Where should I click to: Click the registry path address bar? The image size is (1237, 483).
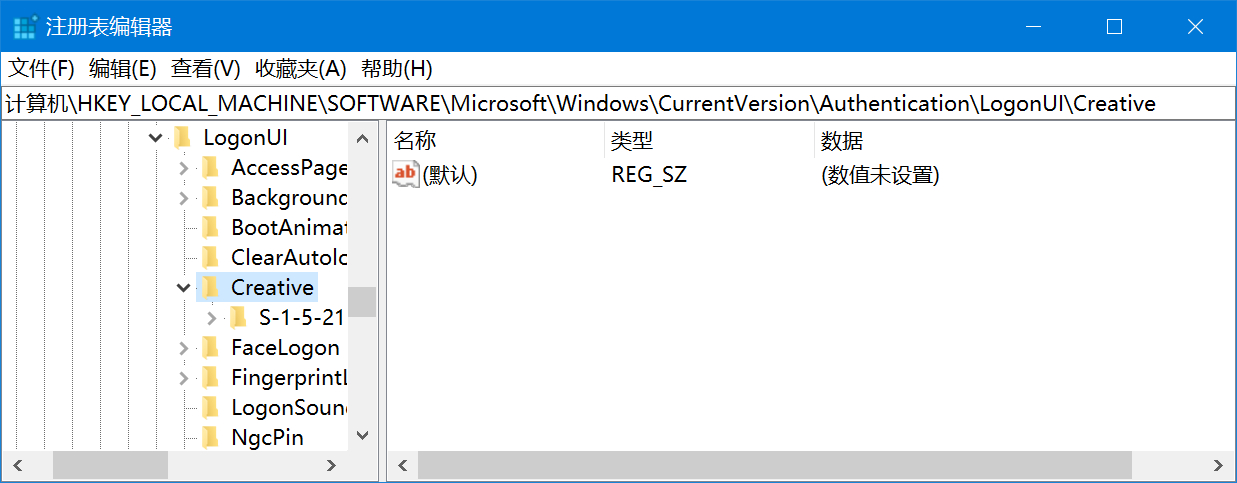pyautogui.click(x=618, y=103)
